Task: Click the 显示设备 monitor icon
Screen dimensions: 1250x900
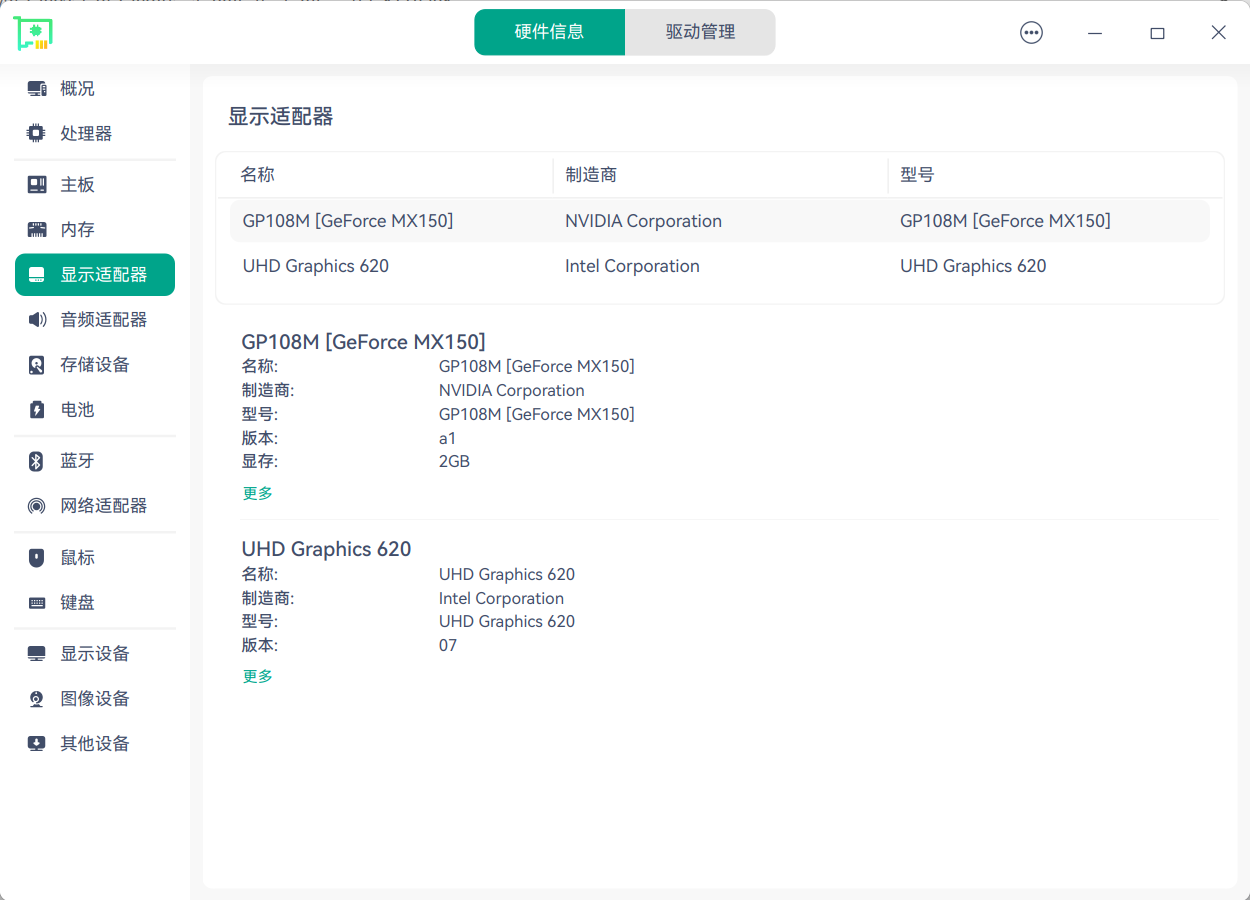Action: (x=37, y=654)
